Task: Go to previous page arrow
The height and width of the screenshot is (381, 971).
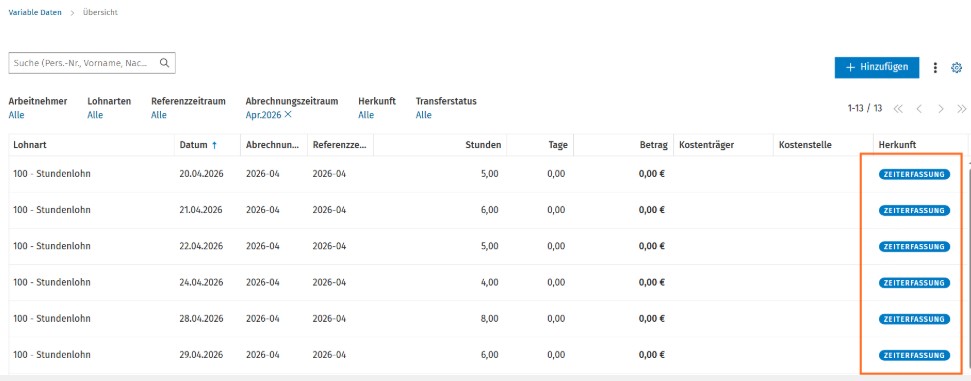Action: click(919, 108)
